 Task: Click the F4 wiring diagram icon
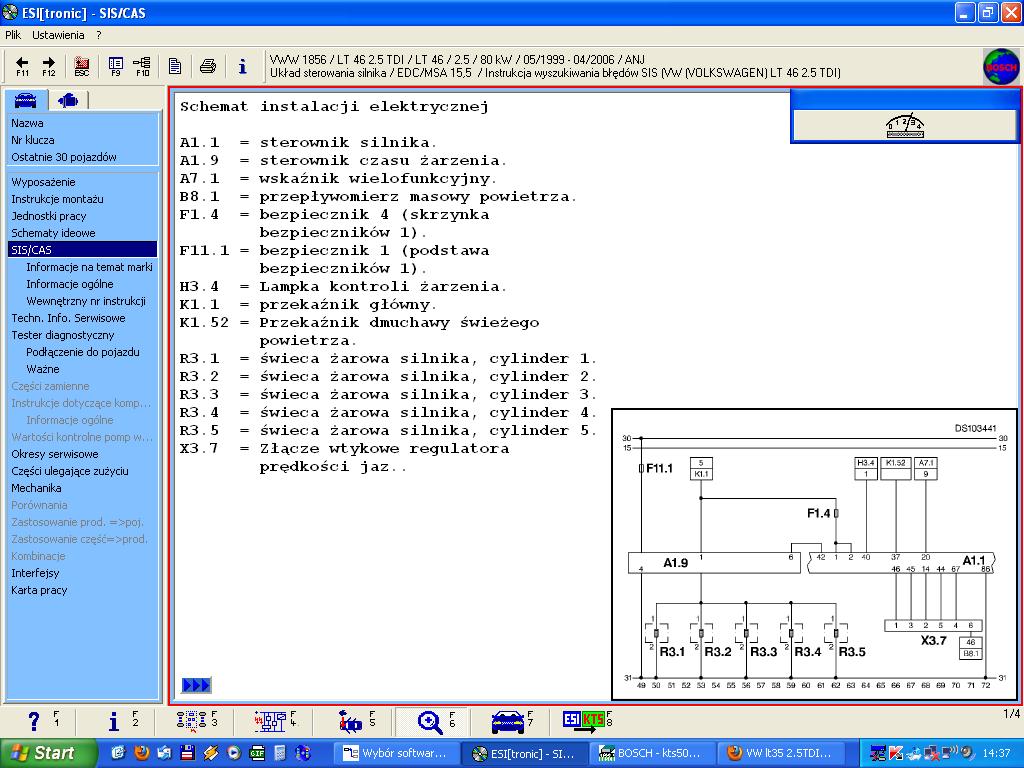pos(270,721)
